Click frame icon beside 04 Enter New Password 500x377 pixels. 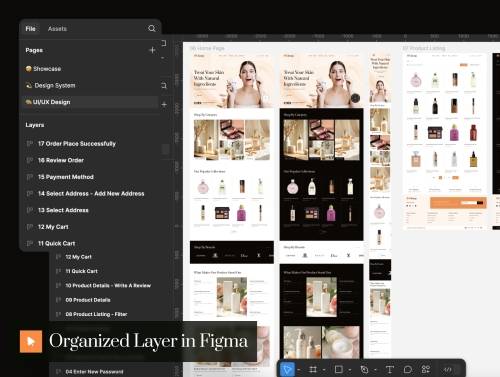(58, 372)
